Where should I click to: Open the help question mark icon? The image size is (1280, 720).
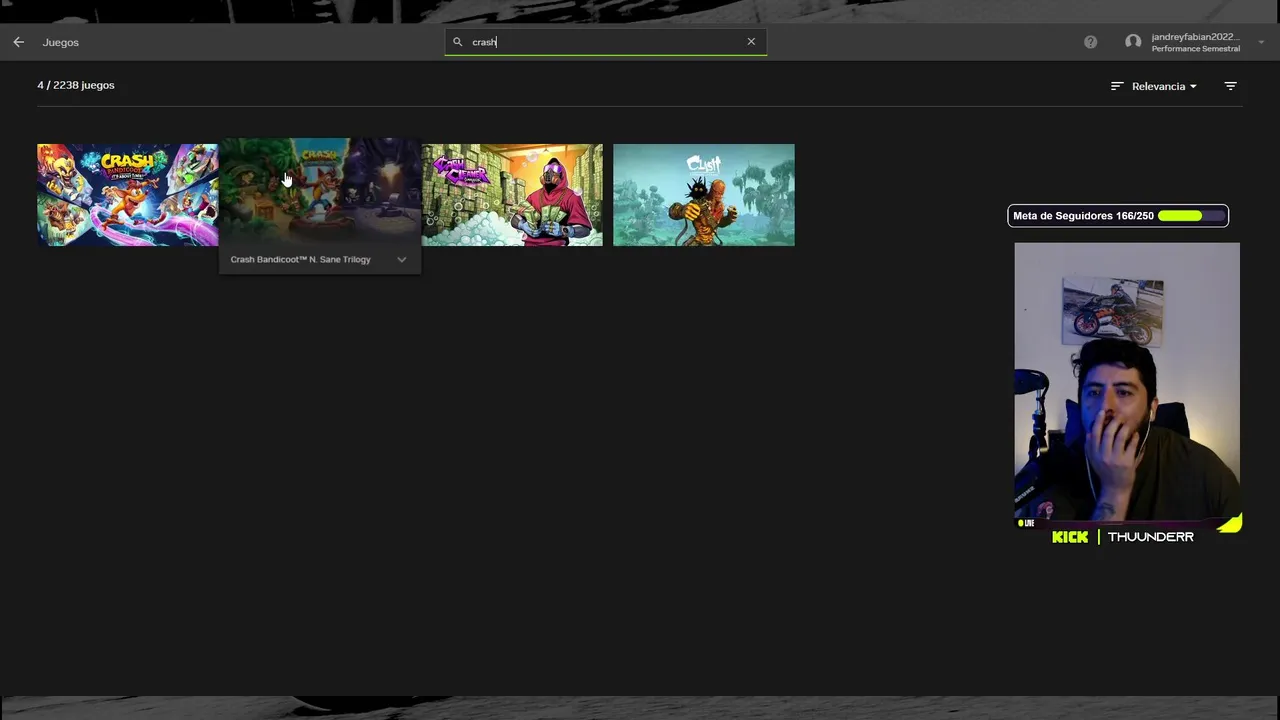pyautogui.click(x=1090, y=42)
